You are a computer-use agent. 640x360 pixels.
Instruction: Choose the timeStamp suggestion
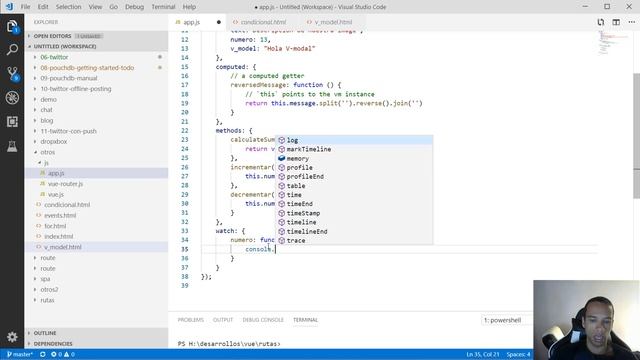coord(354,213)
